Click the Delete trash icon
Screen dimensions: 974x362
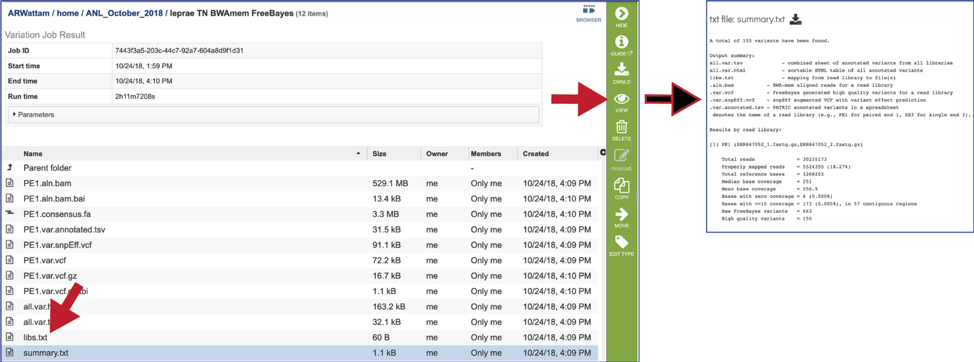621,127
